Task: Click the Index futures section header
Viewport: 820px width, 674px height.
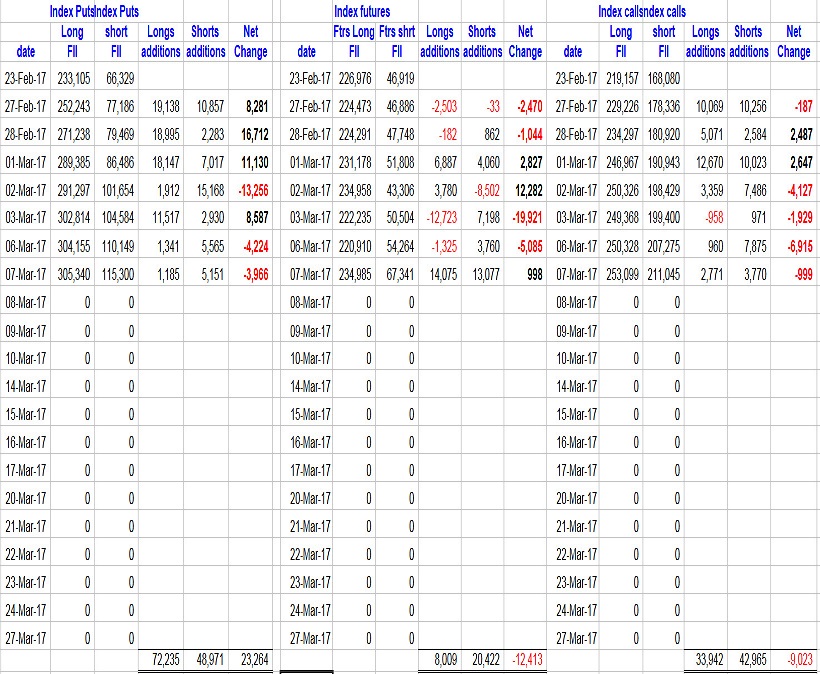Action: 362,12
